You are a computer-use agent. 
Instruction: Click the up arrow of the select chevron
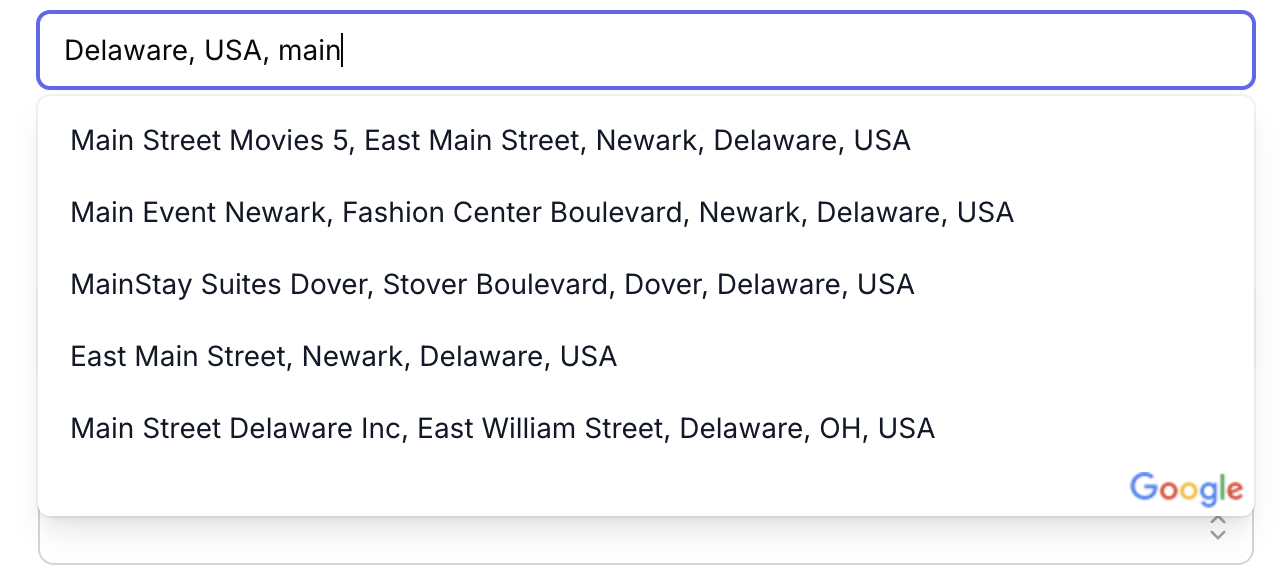1217,520
